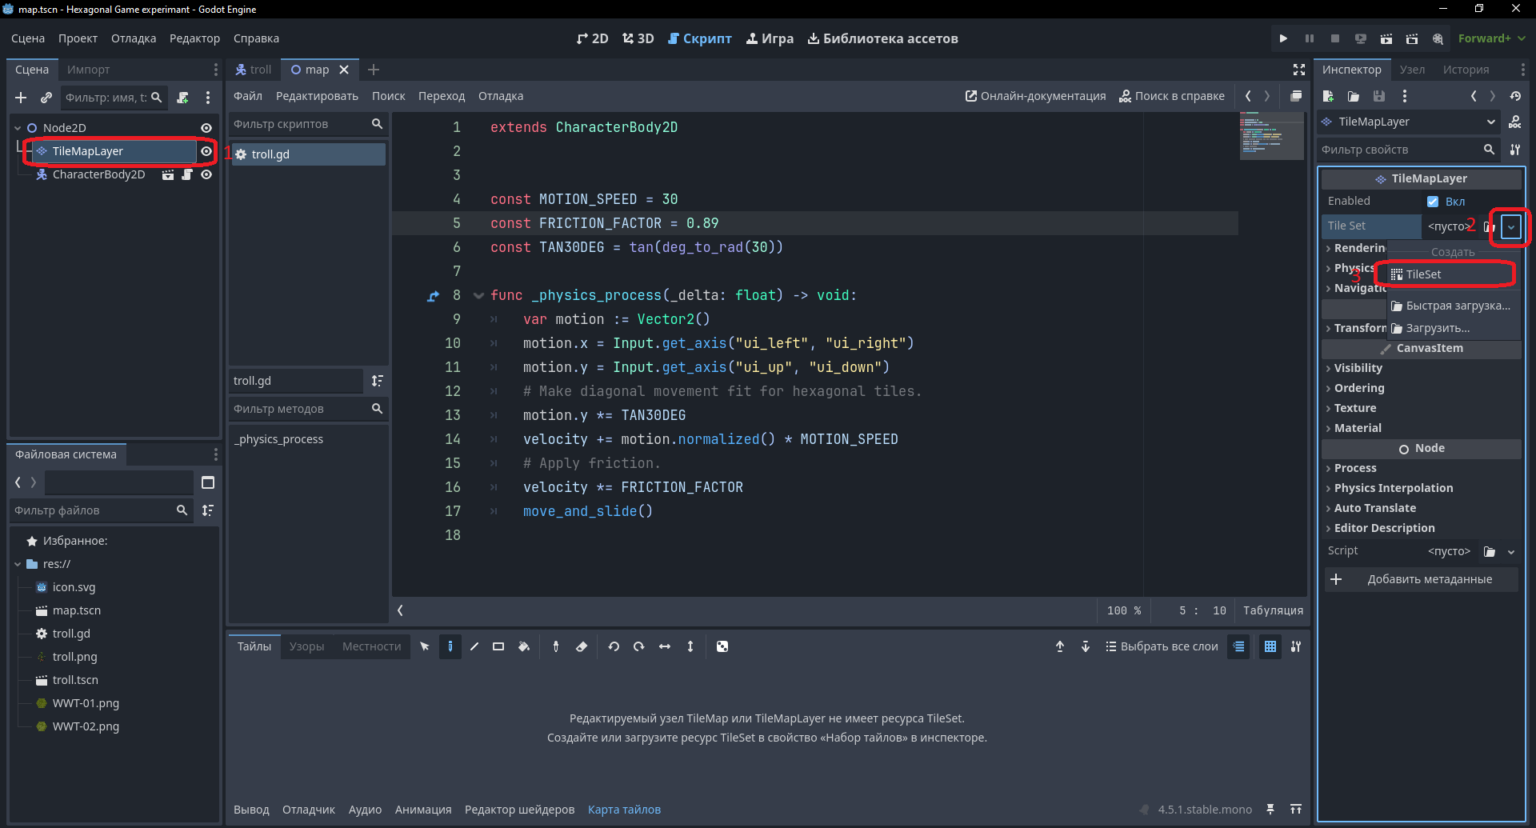The image size is (1536, 828).
Task: Pick the rectangle draw tool
Action: click(x=498, y=647)
